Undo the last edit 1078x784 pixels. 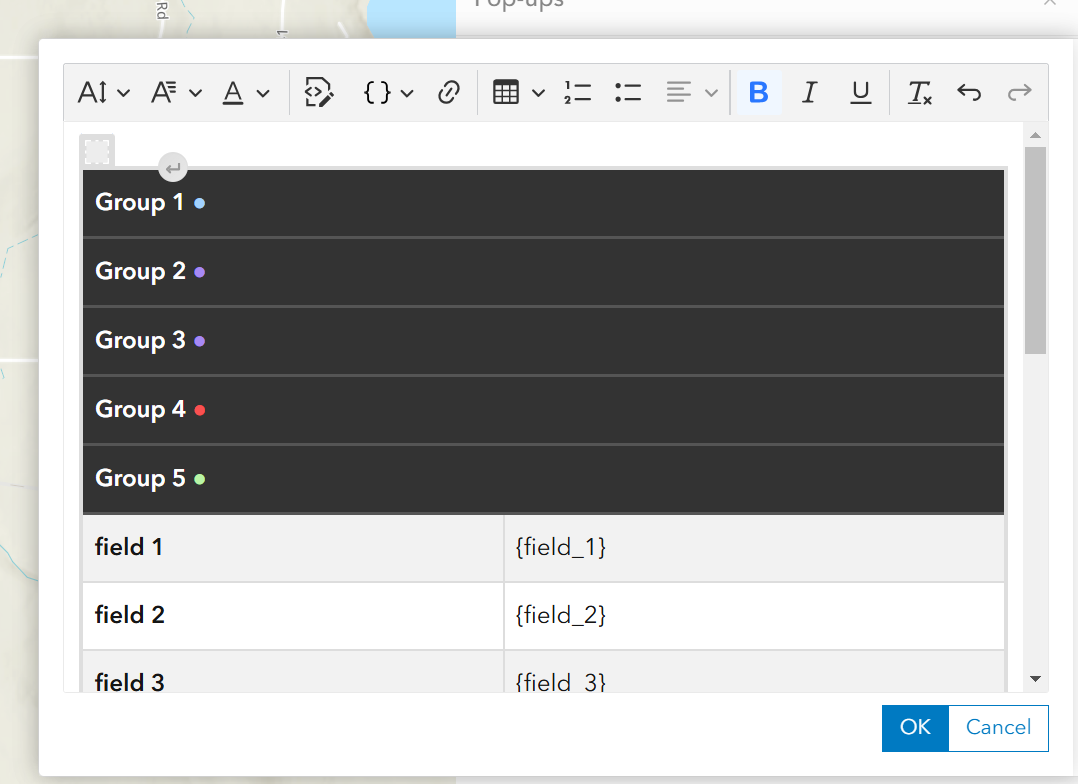click(x=968, y=92)
